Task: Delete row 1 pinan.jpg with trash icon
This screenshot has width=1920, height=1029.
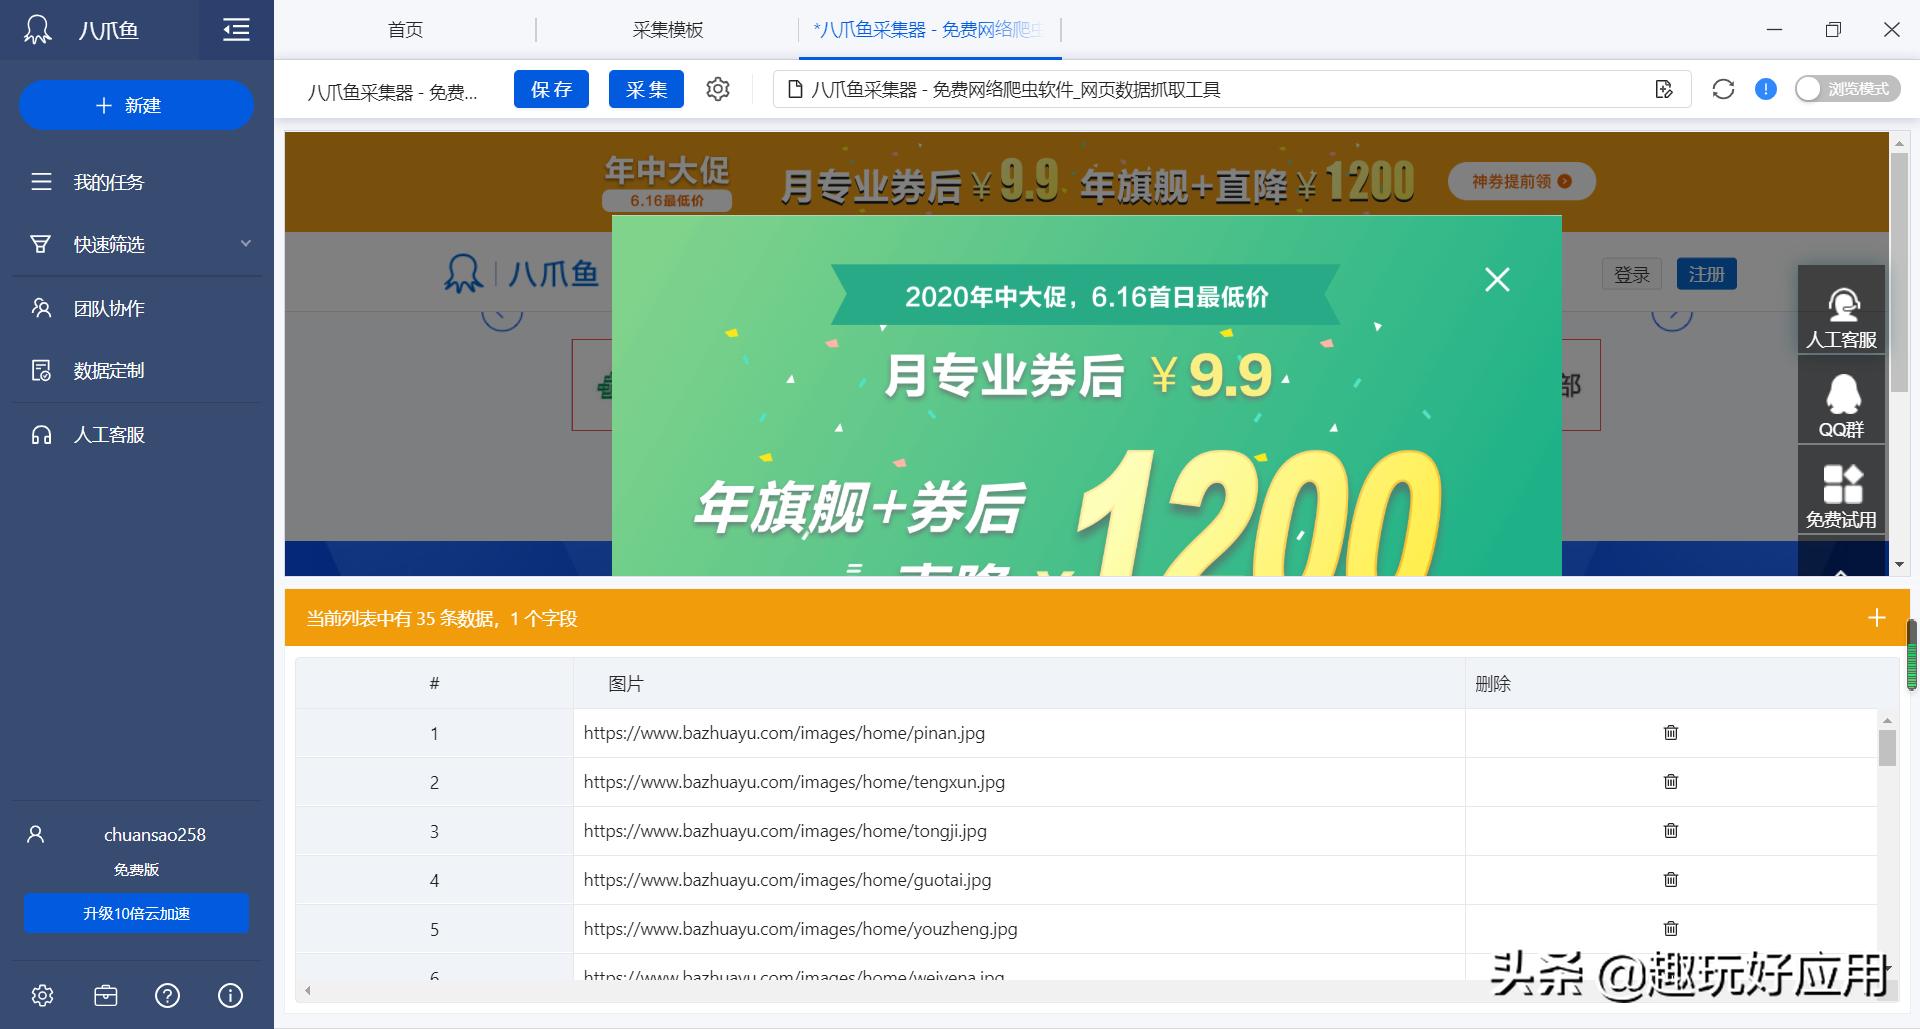Action: tap(1670, 733)
